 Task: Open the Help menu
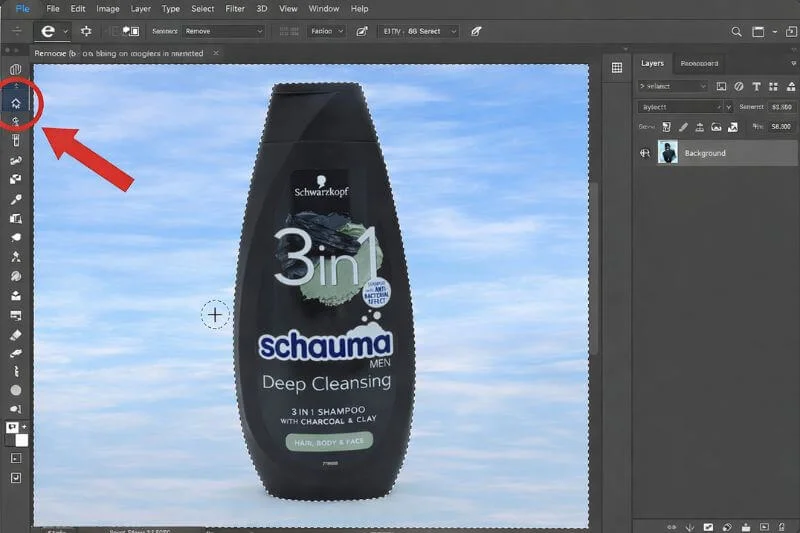pos(359,9)
